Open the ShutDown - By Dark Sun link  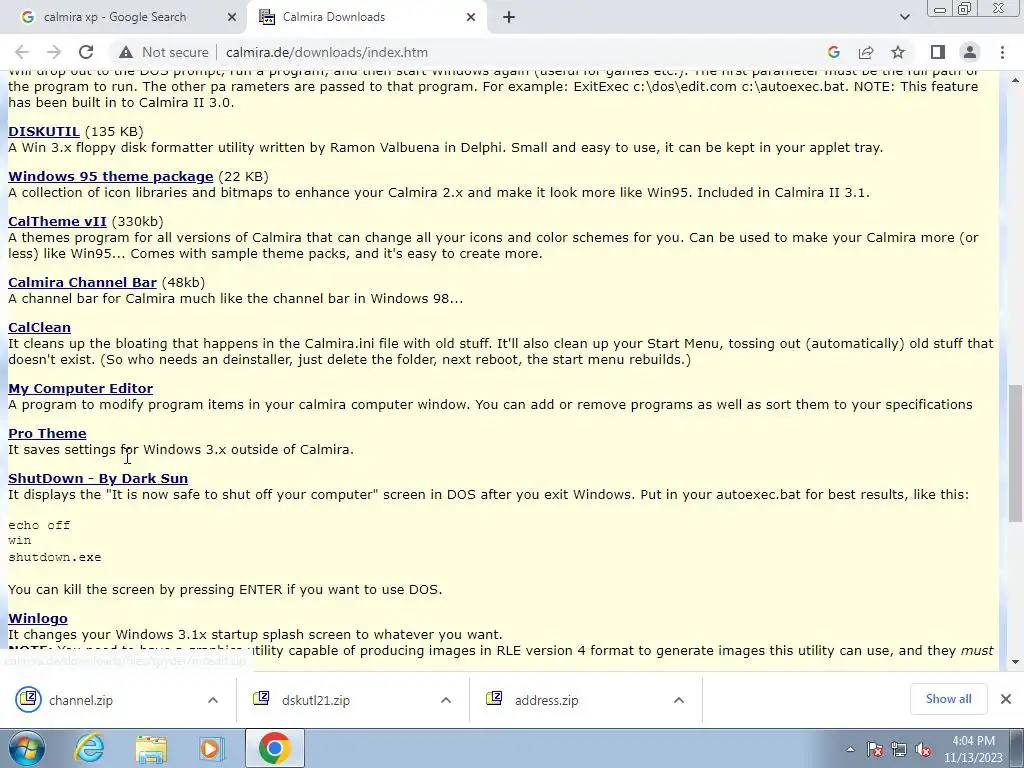(98, 478)
